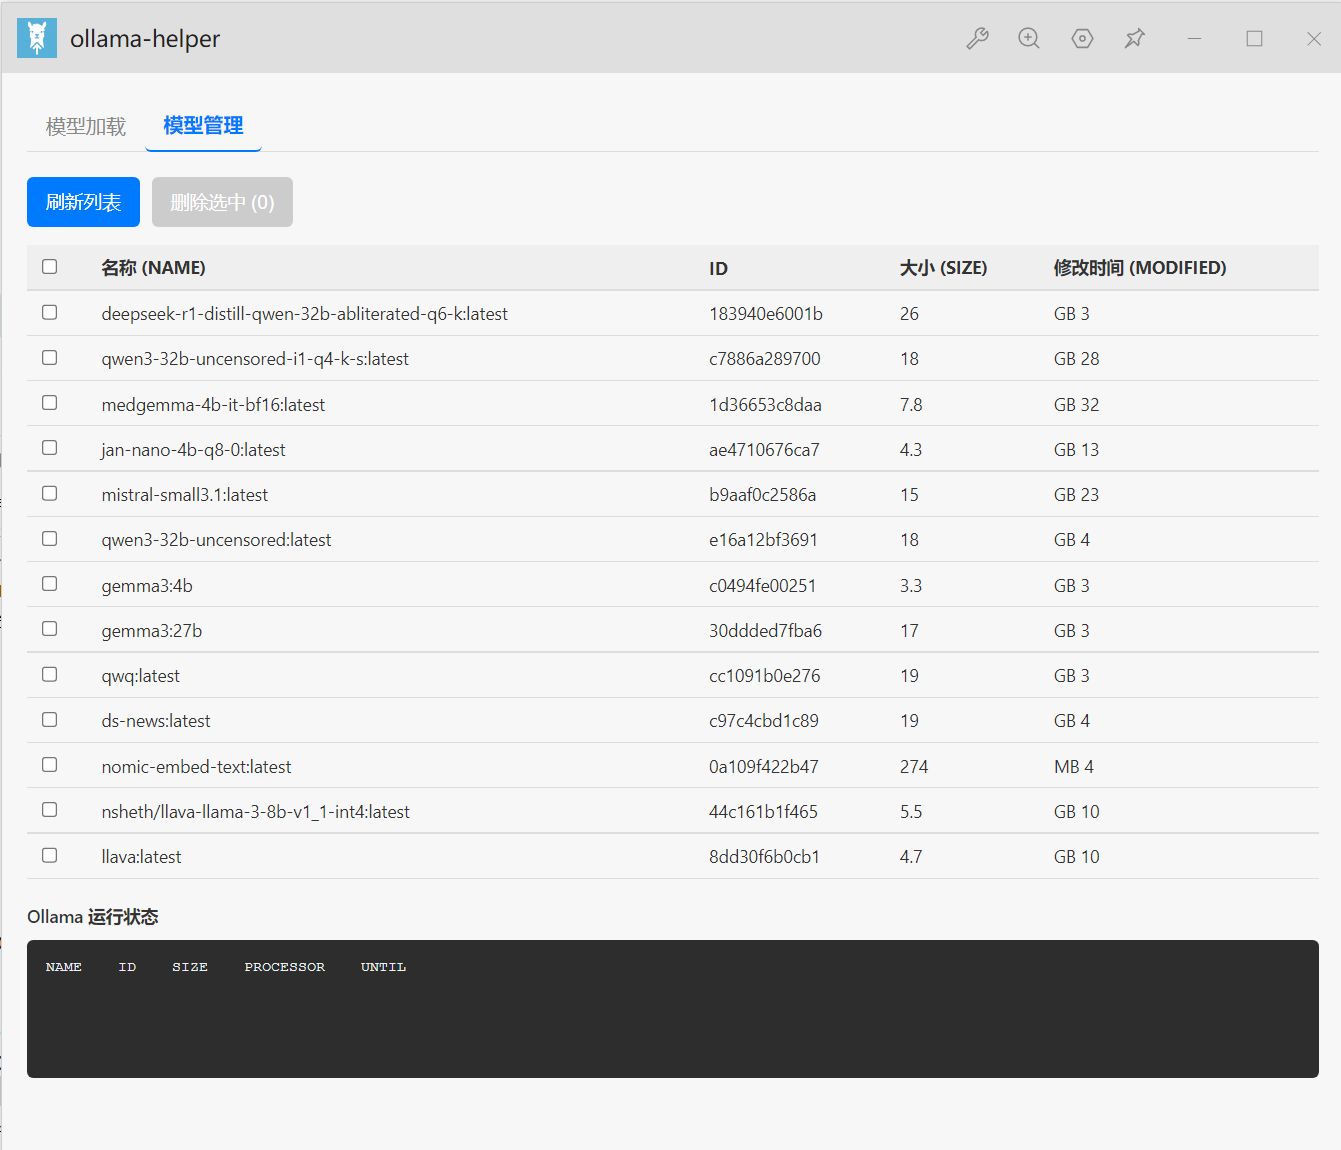Select model name llava:latest
The image size is (1341, 1150).
coord(141,857)
